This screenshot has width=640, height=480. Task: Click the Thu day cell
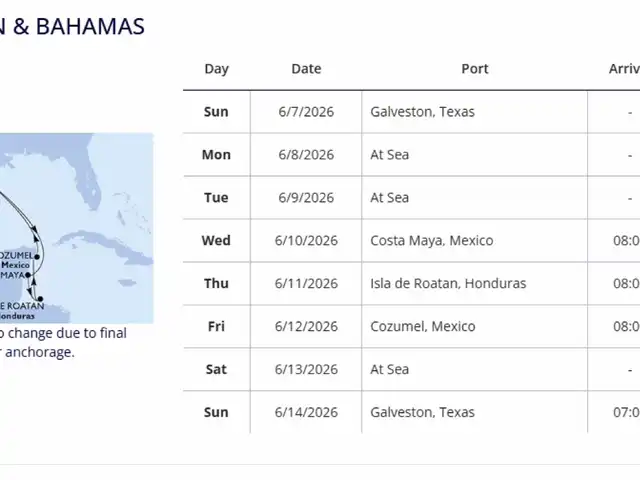click(x=216, y=283)
